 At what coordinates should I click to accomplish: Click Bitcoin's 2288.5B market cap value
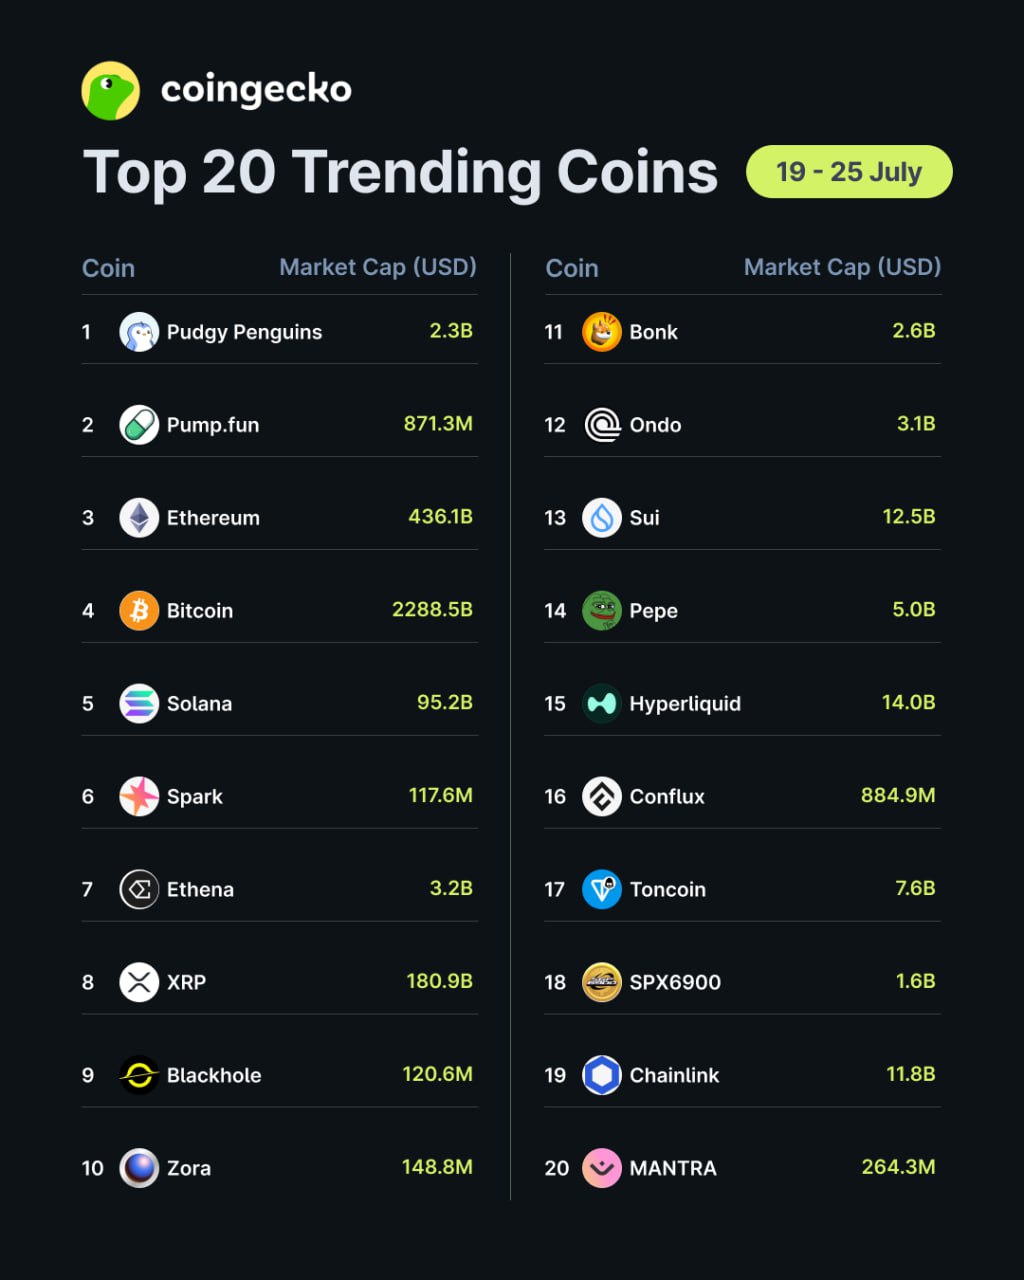click(x=432, y=609)
